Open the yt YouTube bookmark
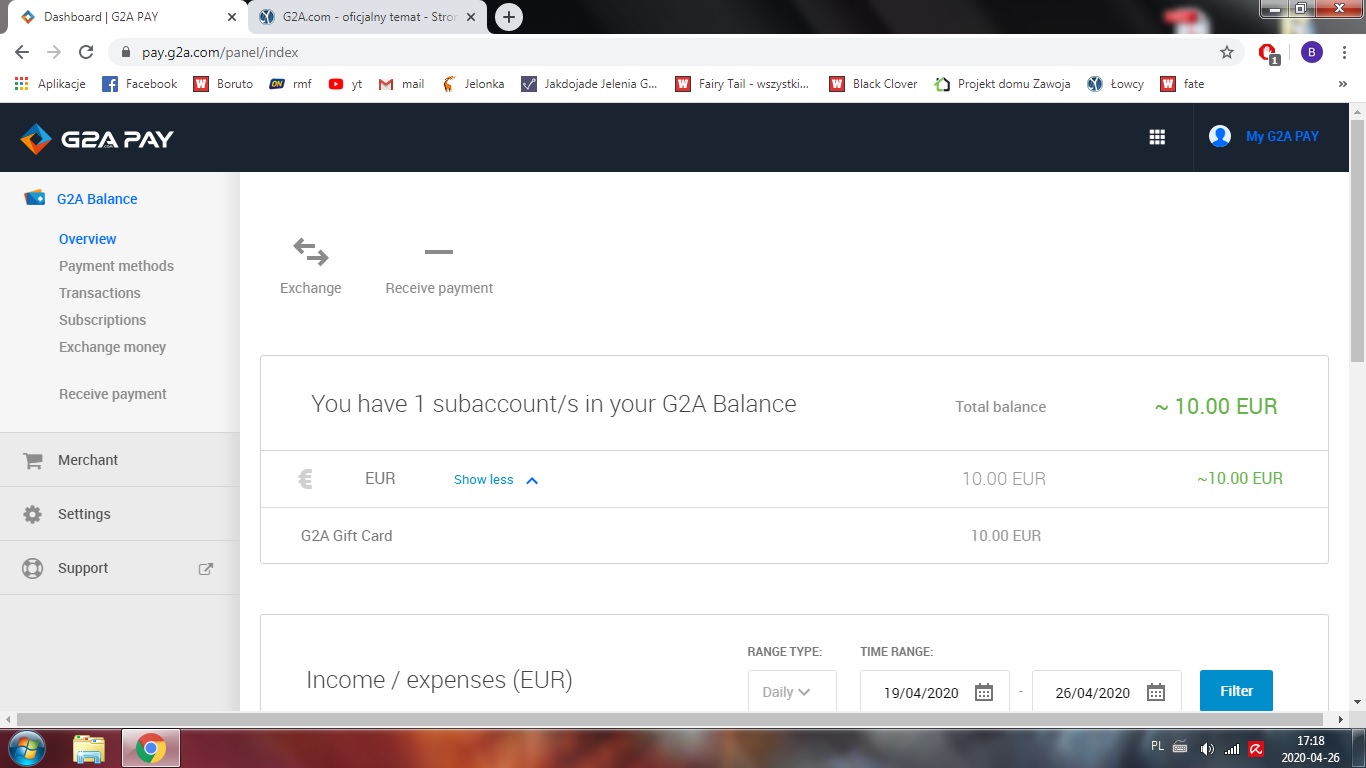Viewport: 1366px width, 768px height. 345,84
